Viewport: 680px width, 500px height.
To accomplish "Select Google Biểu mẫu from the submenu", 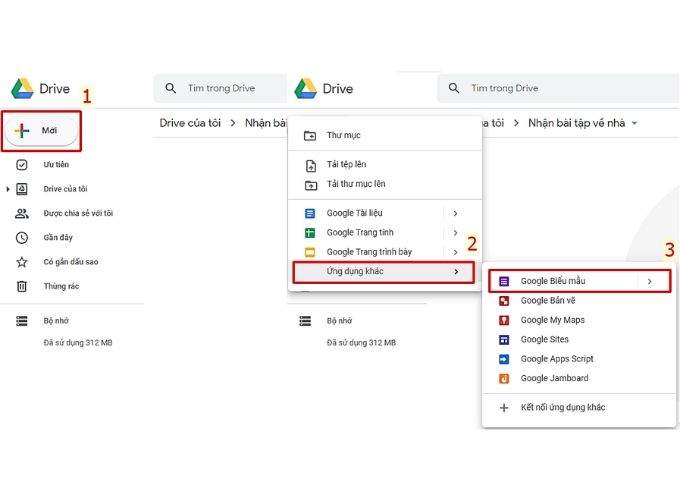I will (x=579, y=281).
